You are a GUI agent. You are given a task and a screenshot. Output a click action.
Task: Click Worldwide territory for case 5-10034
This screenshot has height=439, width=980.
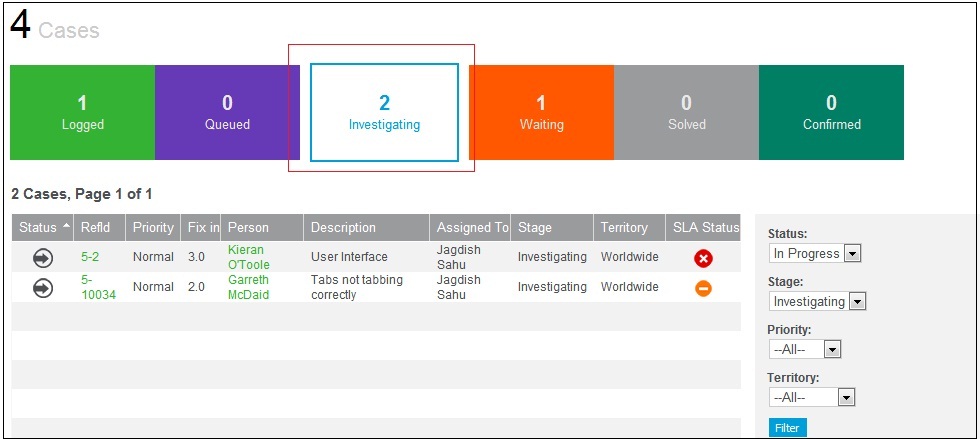point(630,286)
